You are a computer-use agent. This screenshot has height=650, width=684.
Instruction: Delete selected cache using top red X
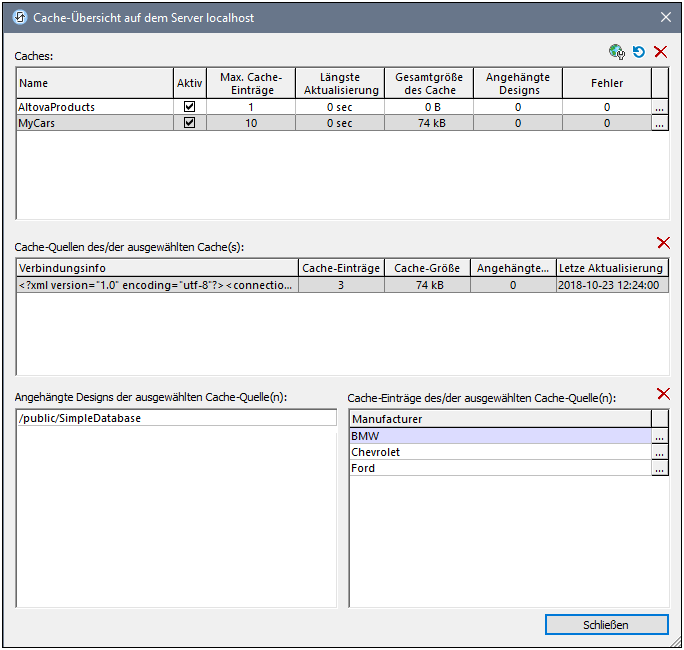click(x=660, y=52)
